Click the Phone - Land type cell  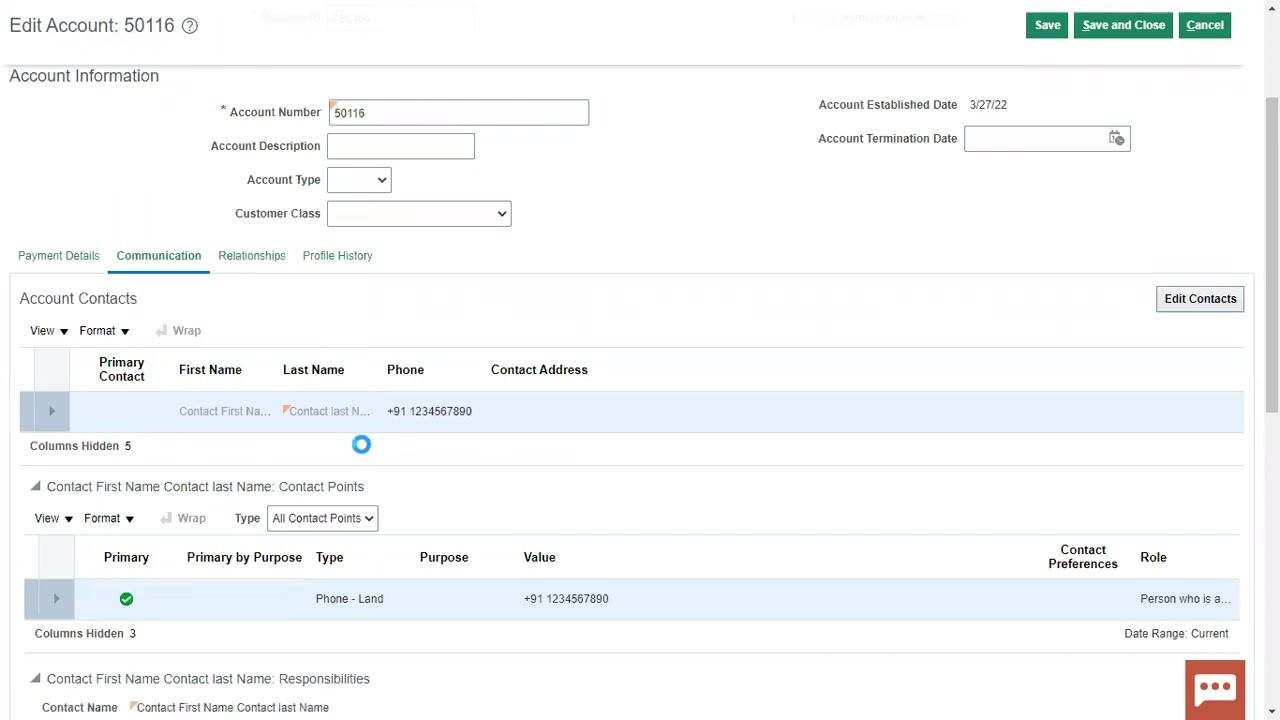click(x=349, y=599)
